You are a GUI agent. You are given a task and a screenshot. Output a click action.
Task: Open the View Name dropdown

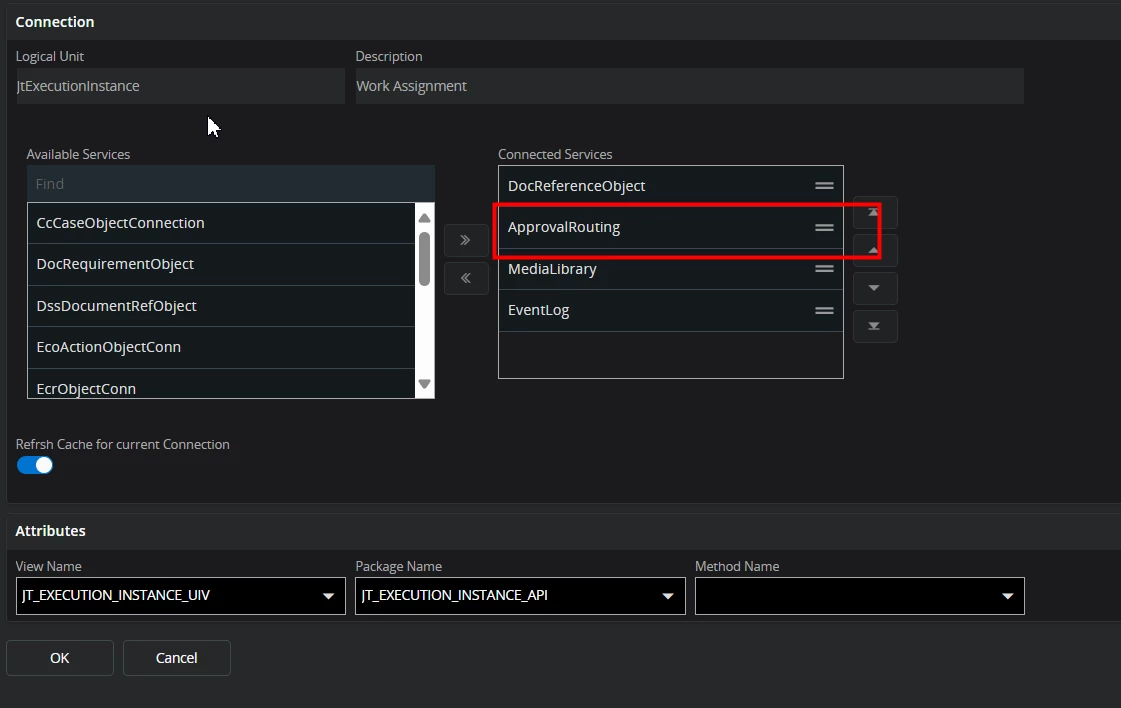tap(327, 597)
